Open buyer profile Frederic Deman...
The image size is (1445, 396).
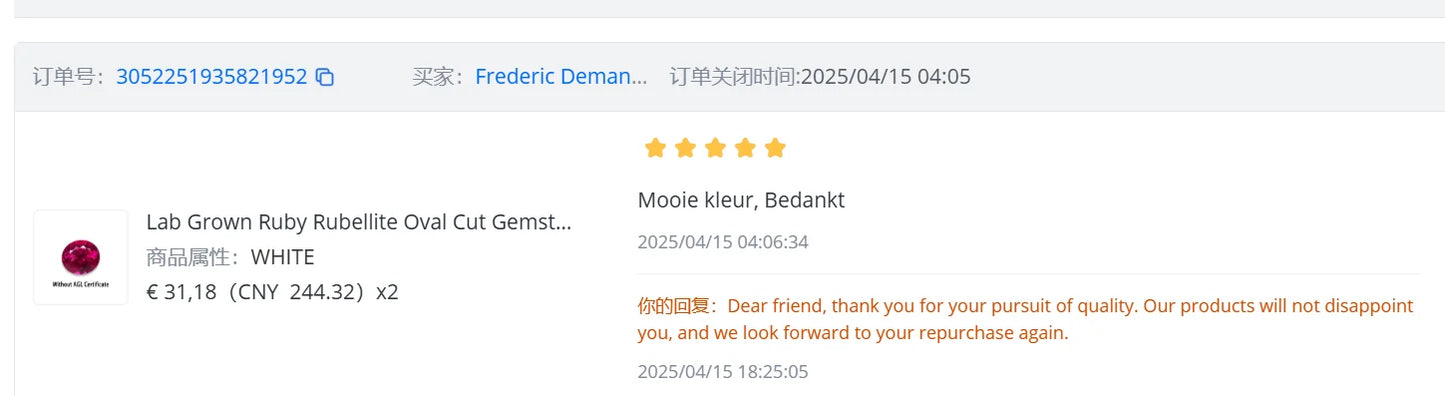561,77
